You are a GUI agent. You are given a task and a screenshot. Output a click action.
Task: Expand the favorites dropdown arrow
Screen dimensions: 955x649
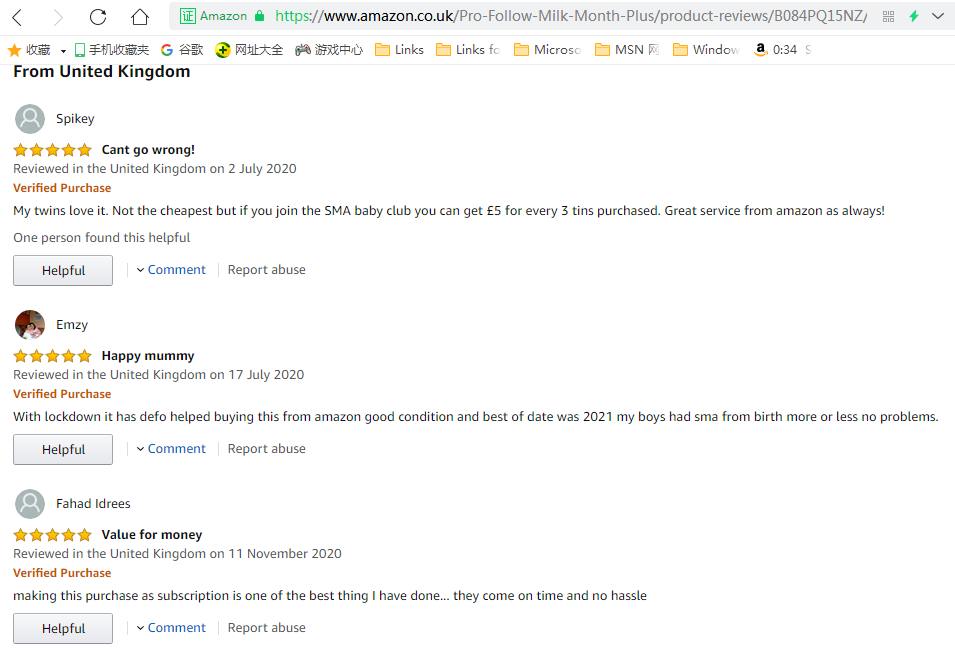coord(63,50)
